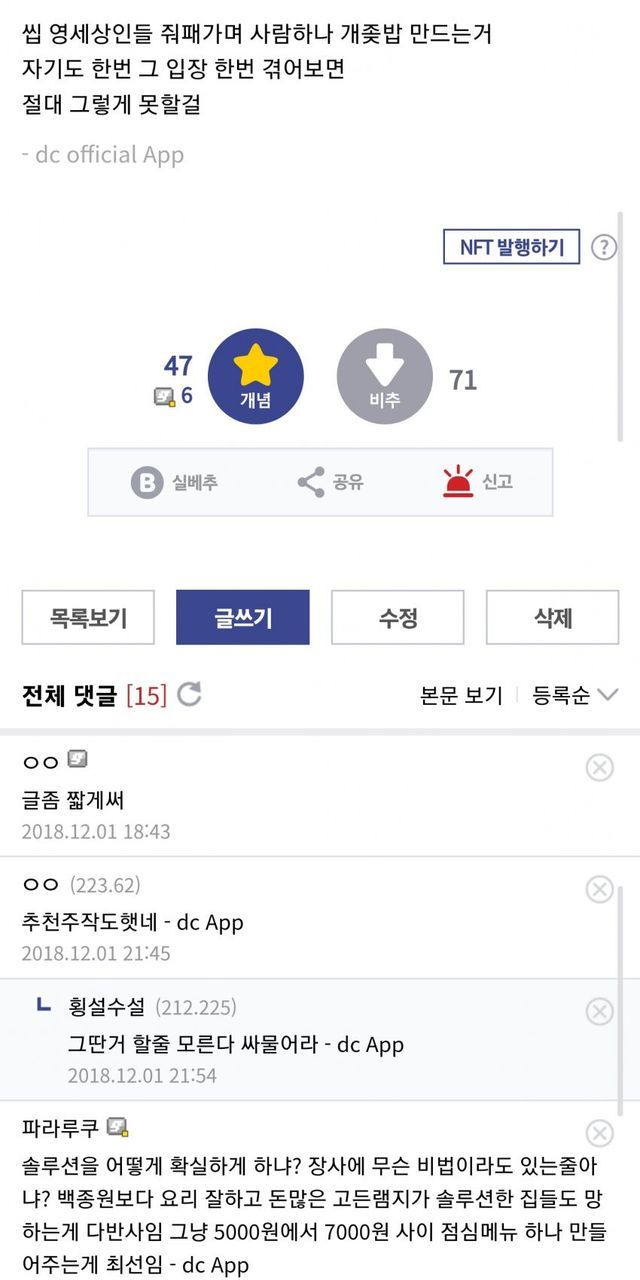Viewport: 640px width, 1280px height.
Task: Click 삭제 to delete the post
Action: (553, 618)
